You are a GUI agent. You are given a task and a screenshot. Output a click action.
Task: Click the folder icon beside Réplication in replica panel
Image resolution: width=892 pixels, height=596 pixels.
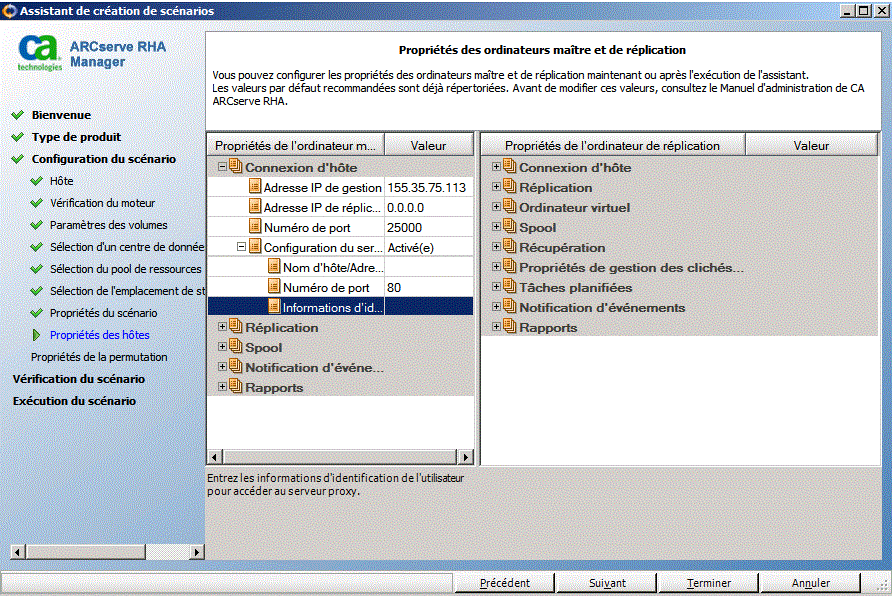point(509,187)
